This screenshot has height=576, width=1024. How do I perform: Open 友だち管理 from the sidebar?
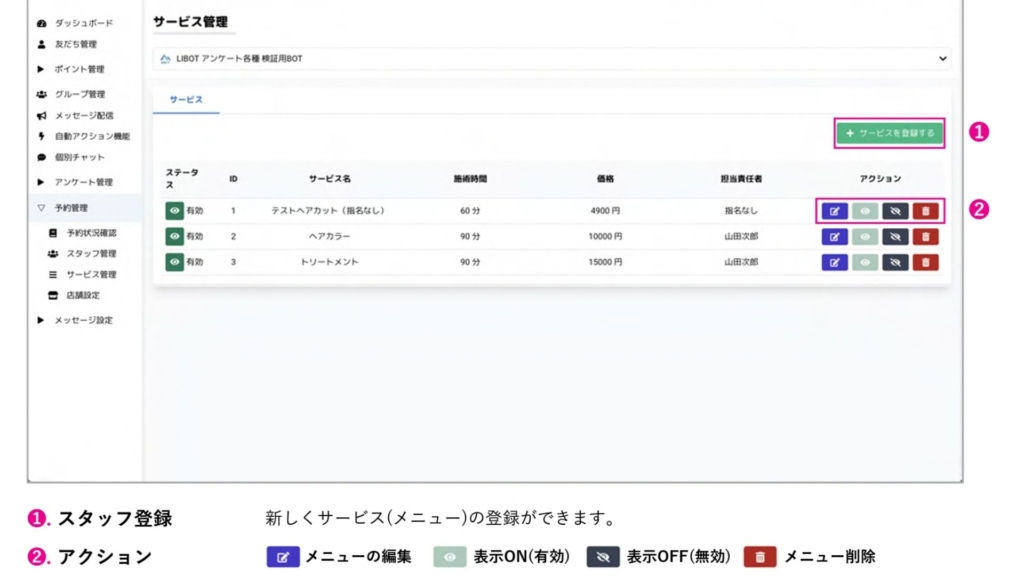click(75, 44)
